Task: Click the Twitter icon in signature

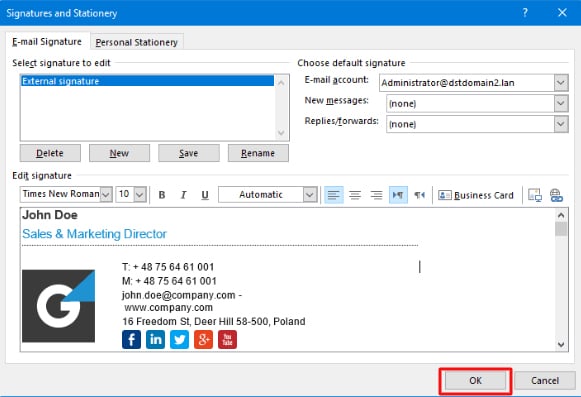Action: tap(179, 340)
